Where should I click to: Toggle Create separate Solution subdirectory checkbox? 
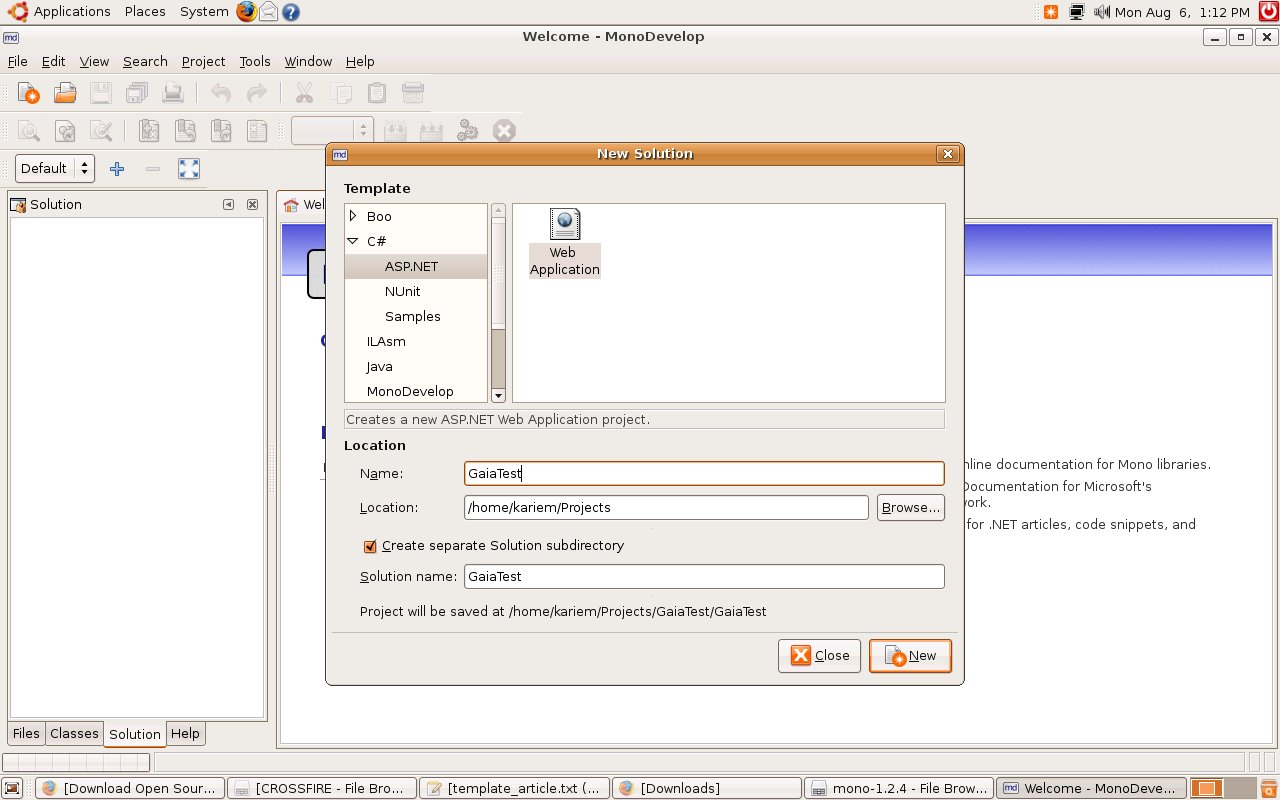click(370, 546)
